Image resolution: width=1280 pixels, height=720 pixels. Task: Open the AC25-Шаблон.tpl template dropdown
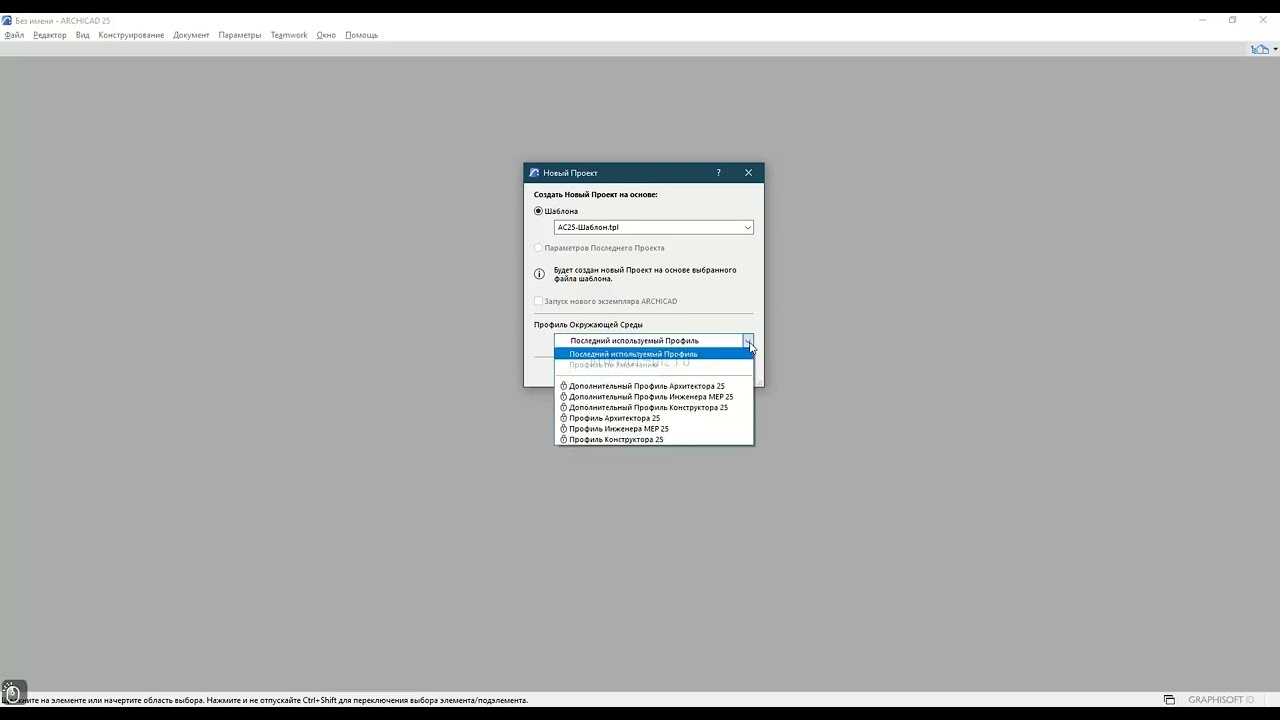(x=653, y=227)
